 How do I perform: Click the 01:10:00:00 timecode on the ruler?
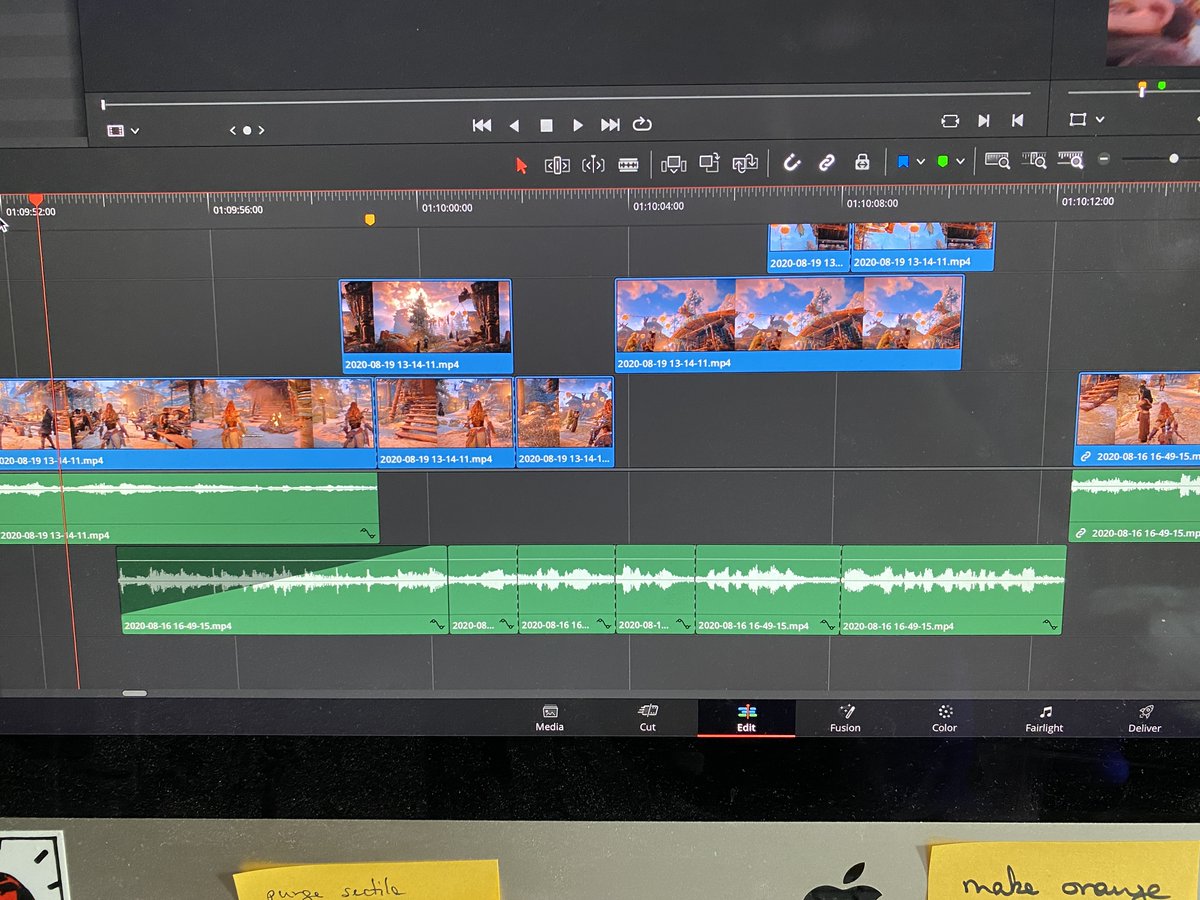click(446, 209)
